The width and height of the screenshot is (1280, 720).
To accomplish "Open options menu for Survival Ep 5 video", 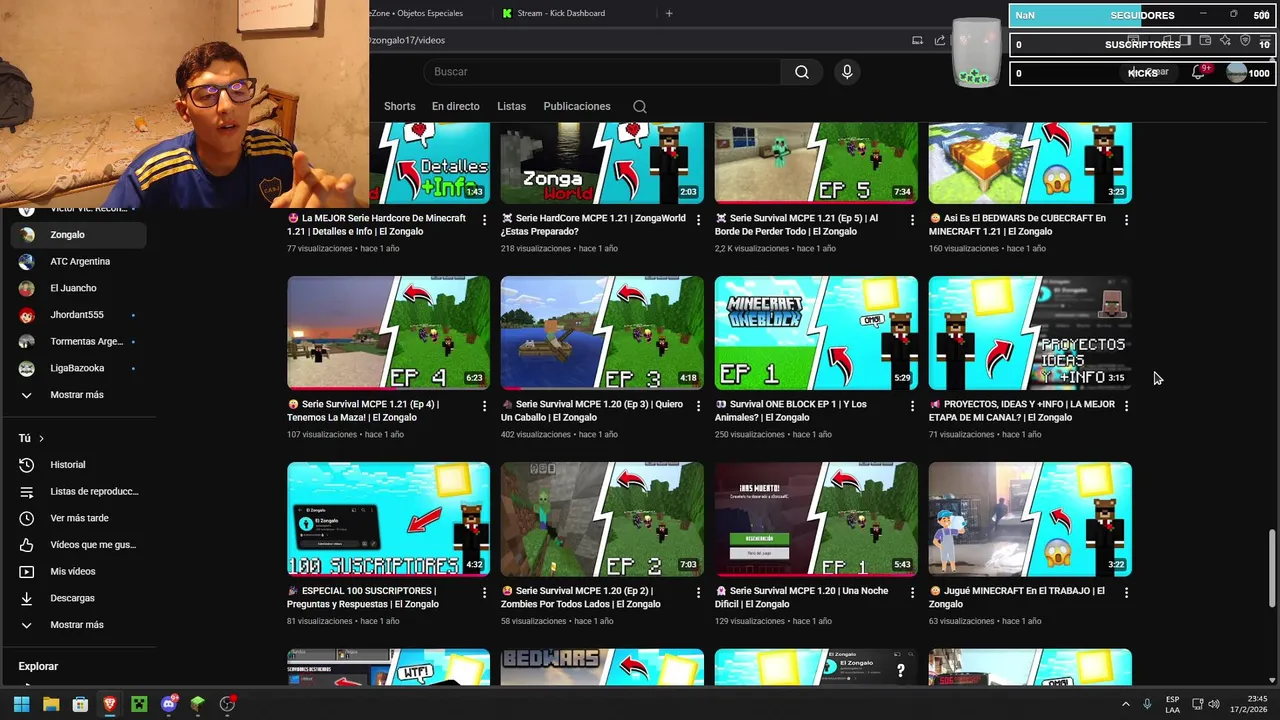I will coord(912,219).
